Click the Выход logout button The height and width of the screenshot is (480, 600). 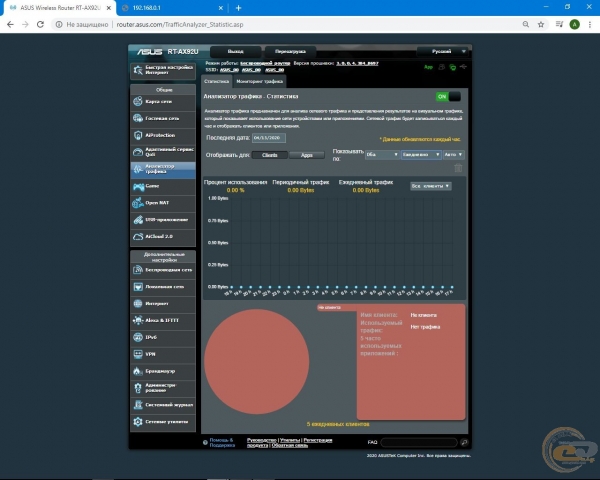click(x=235, y=51)
